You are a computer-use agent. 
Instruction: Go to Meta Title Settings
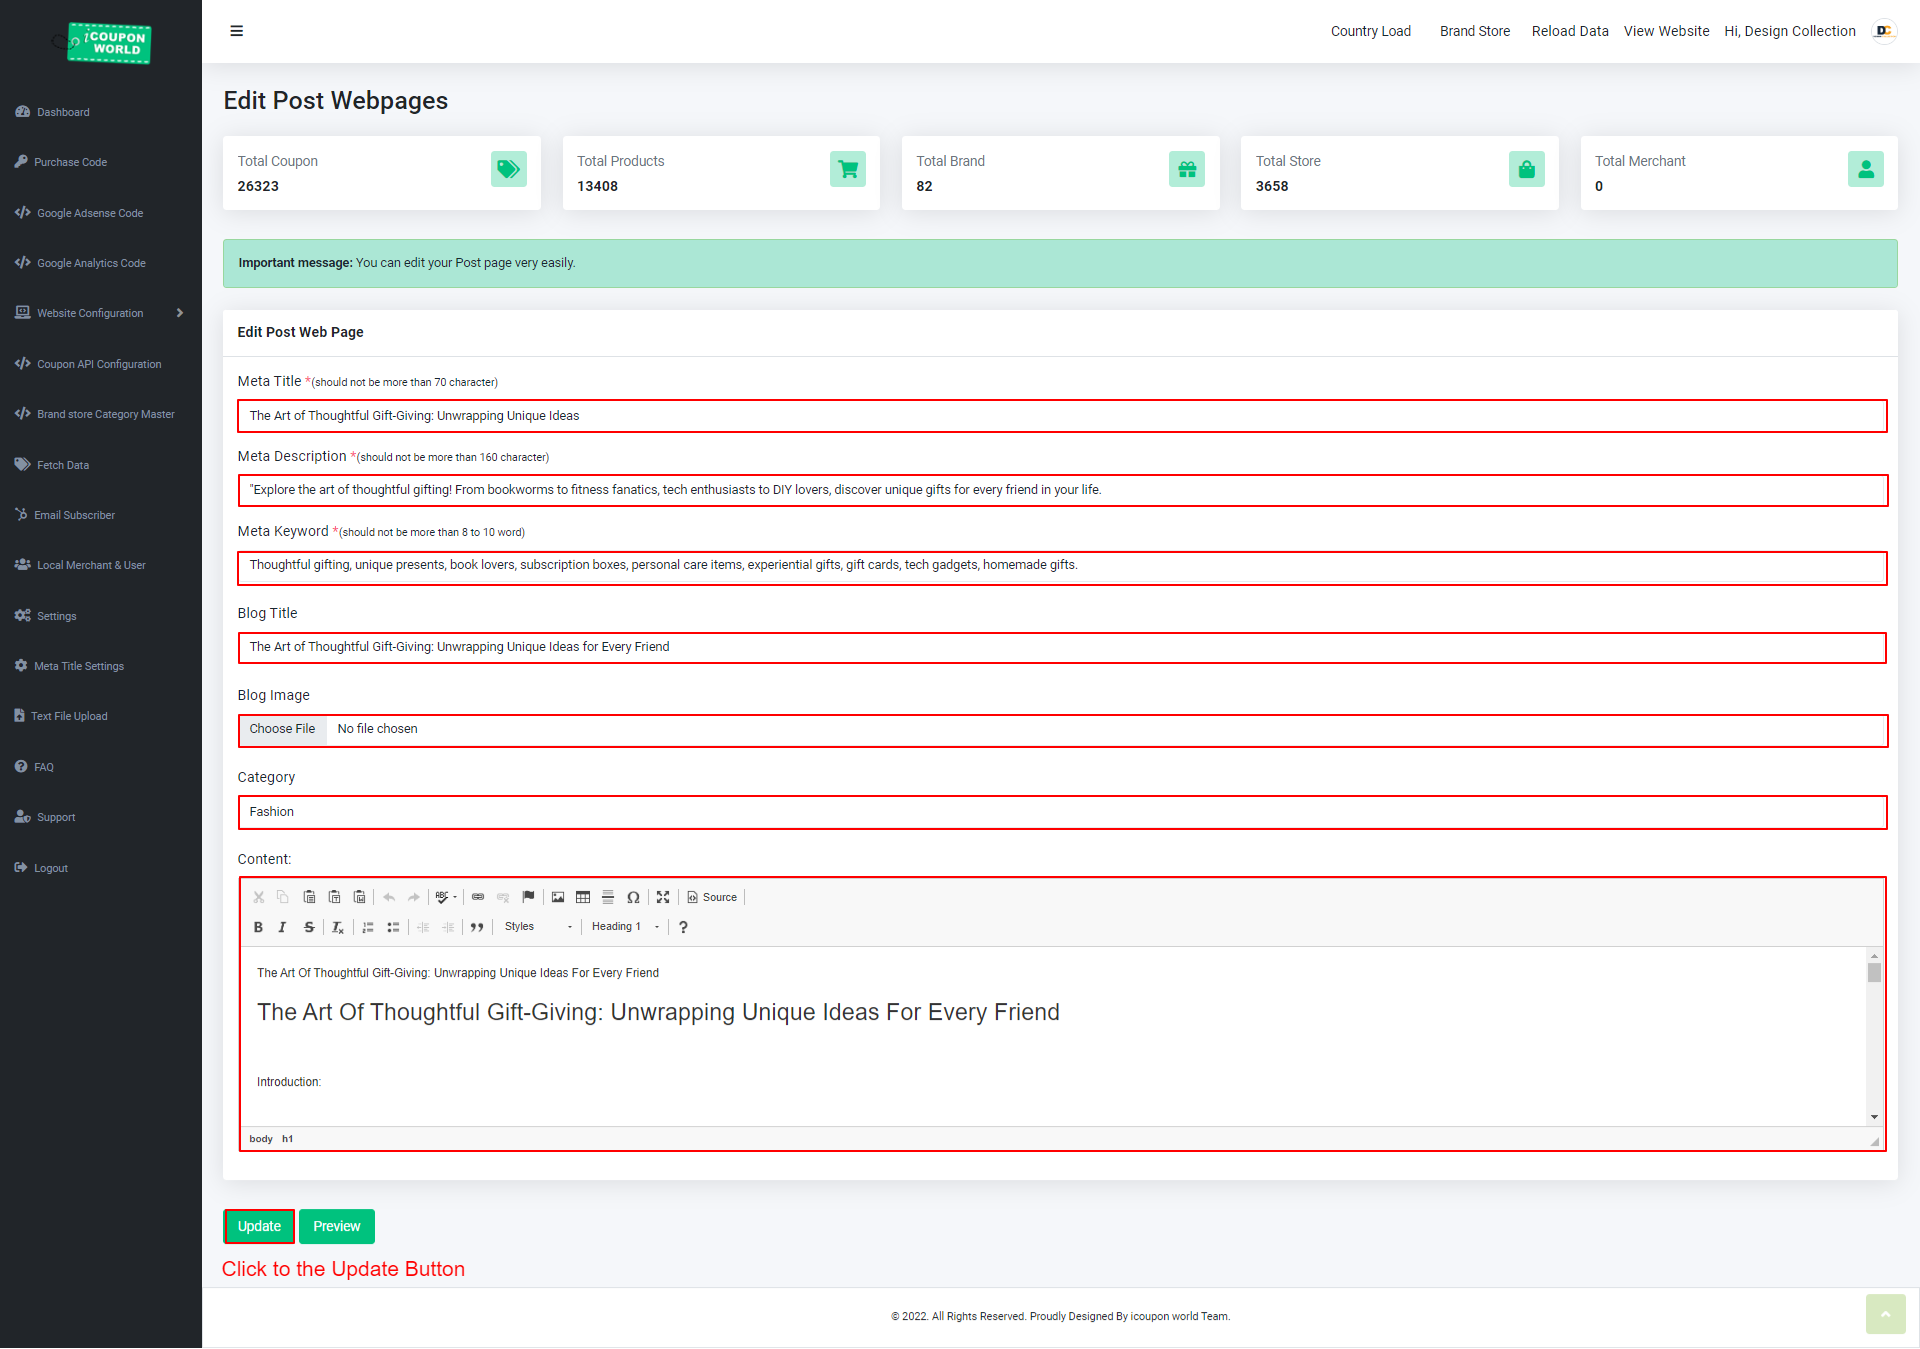[79, 666]
